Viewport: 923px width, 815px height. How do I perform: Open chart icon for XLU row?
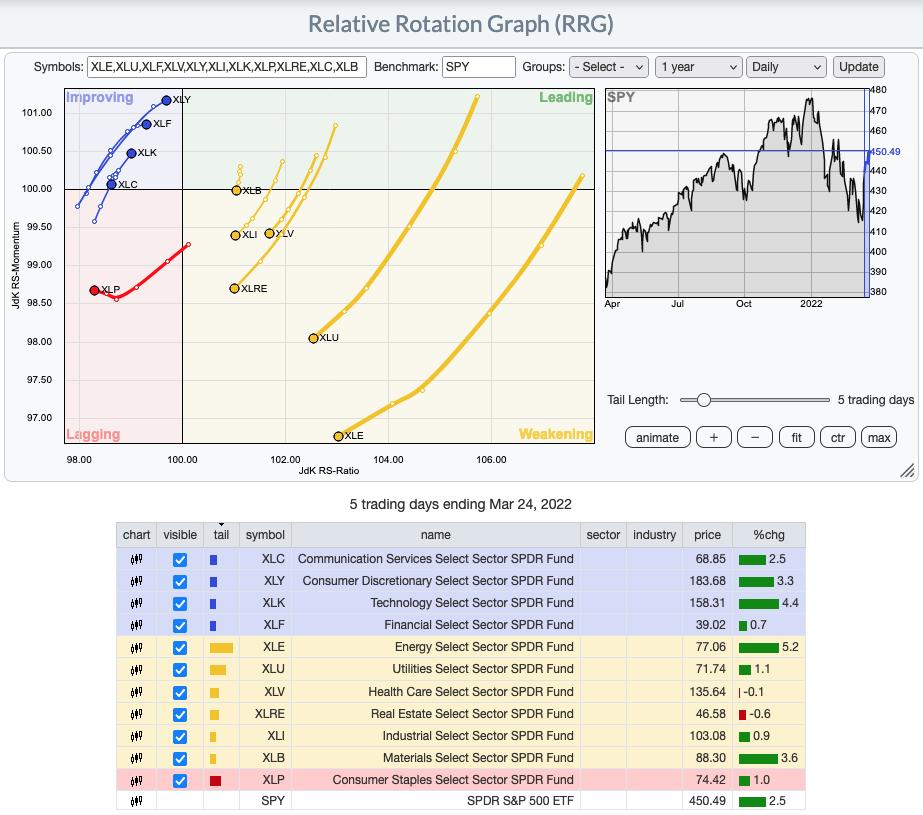[137, 670]
